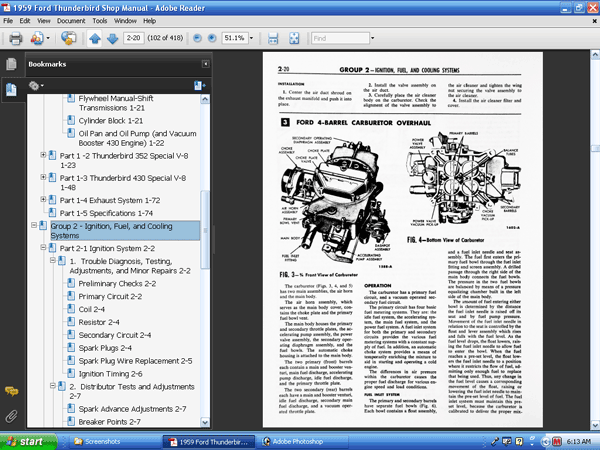Select bookmark Cylinder Block 1-21
600x450 pixels.
[111, 121]
